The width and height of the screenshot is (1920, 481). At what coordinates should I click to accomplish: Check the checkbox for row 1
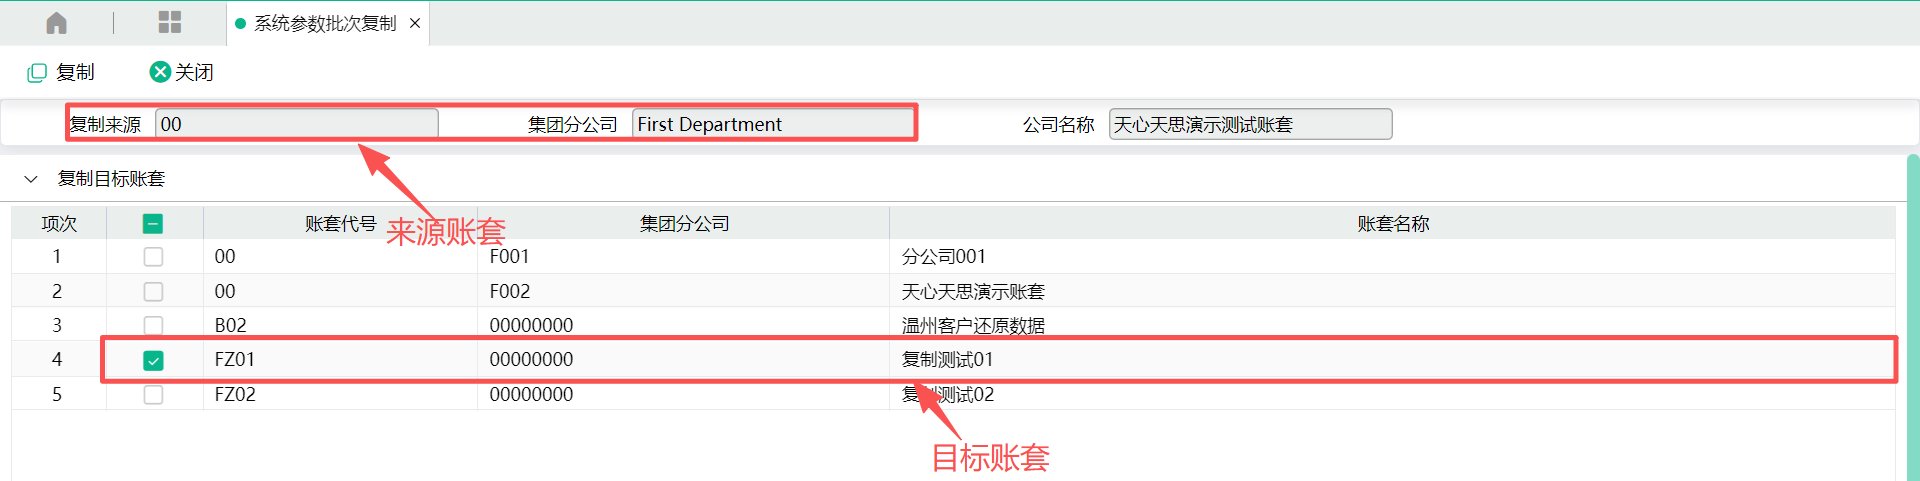(153, 257)
